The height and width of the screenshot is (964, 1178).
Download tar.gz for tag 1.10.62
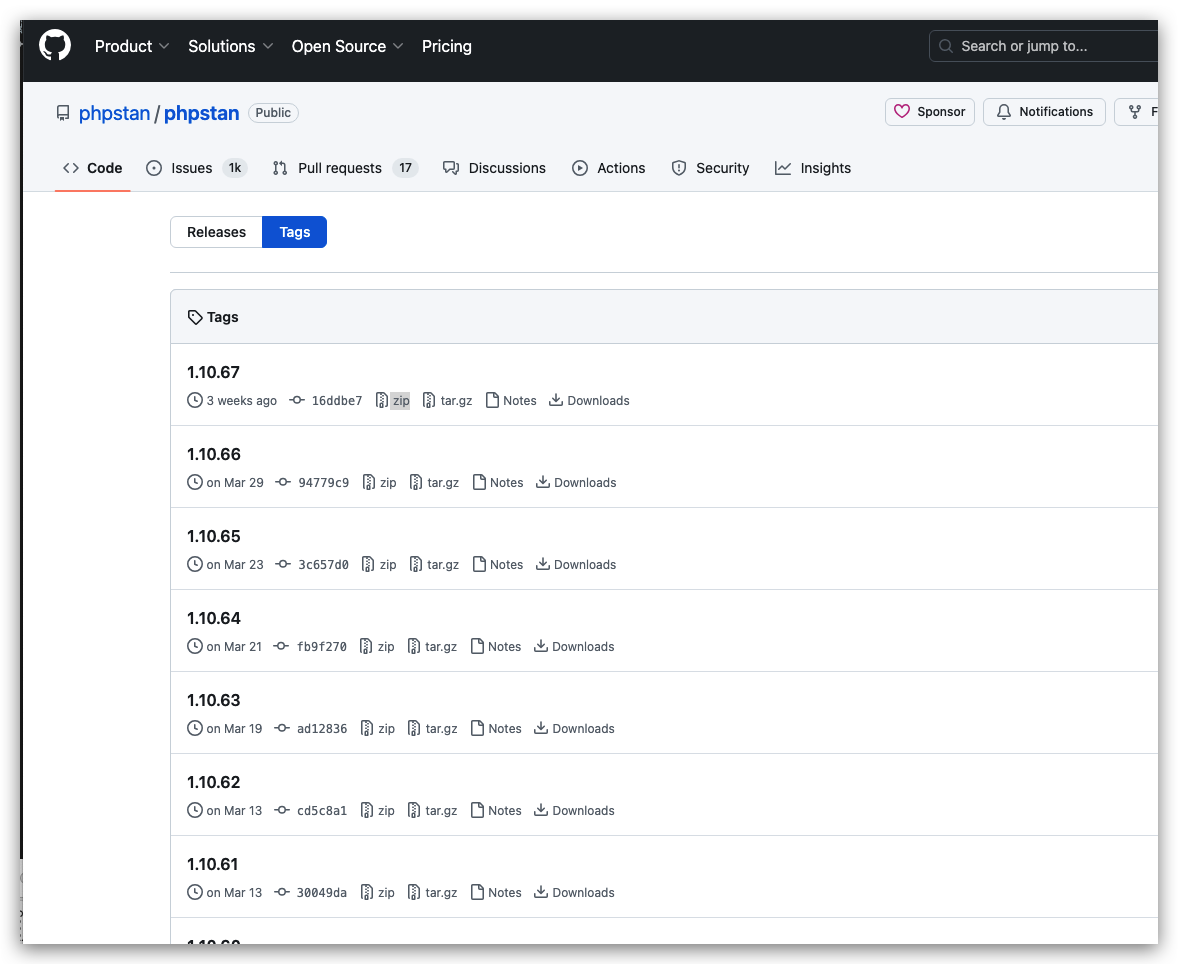click(x=433, y=810)
